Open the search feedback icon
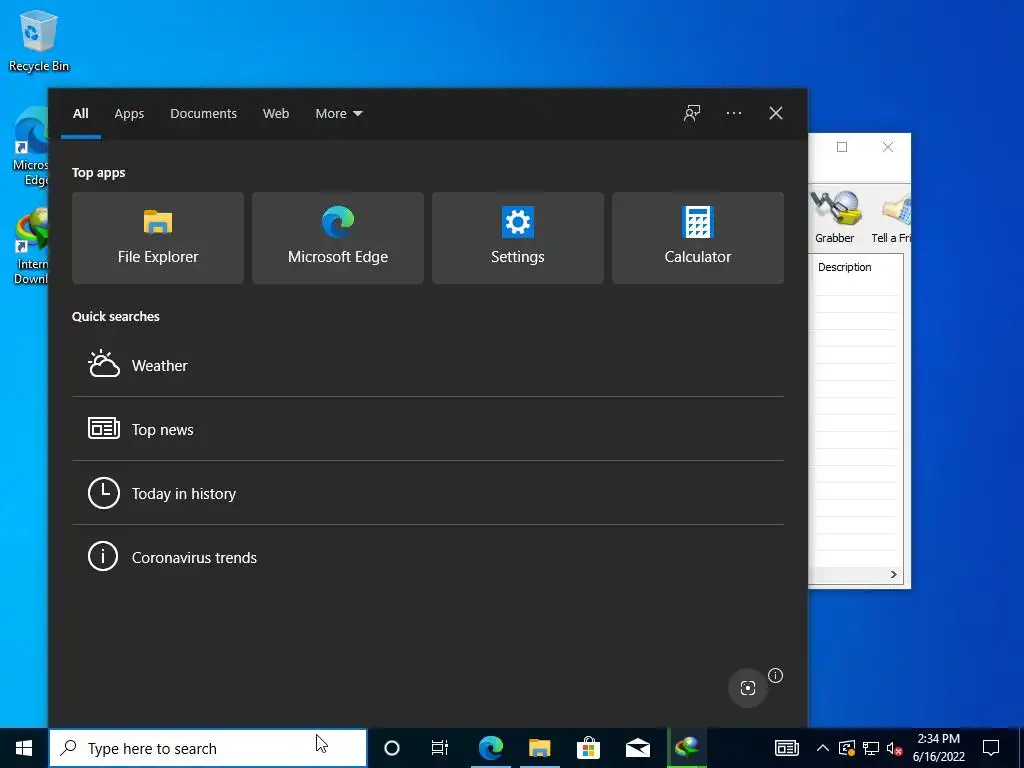 click(692, 113)
